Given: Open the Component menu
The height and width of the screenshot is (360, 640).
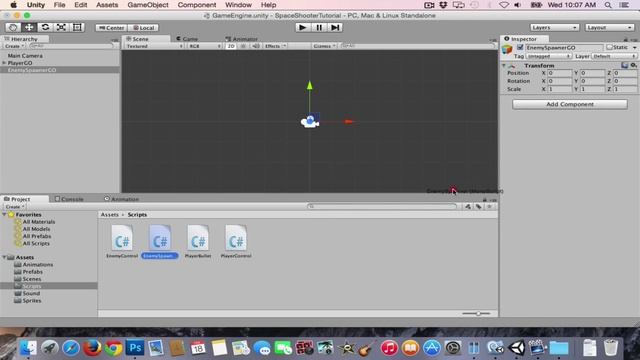Looking at the screenshot, I should tap(197, 5).
